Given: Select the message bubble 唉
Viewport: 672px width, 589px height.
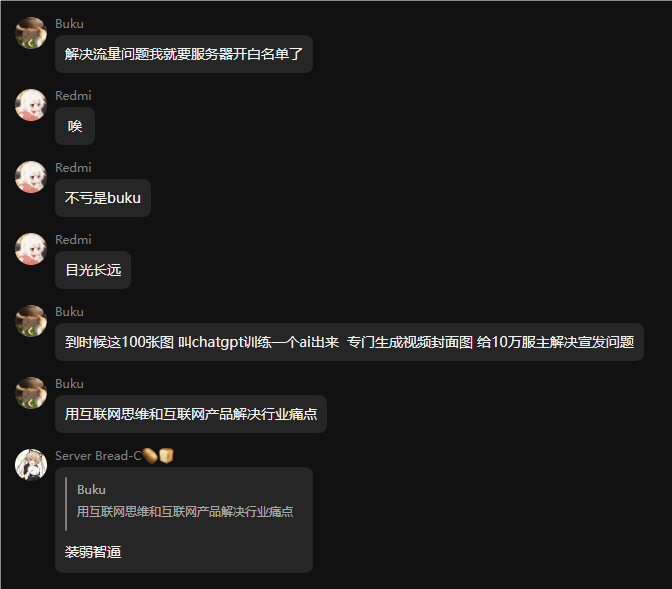Looking at the screenshot, I should pos(75,126).
